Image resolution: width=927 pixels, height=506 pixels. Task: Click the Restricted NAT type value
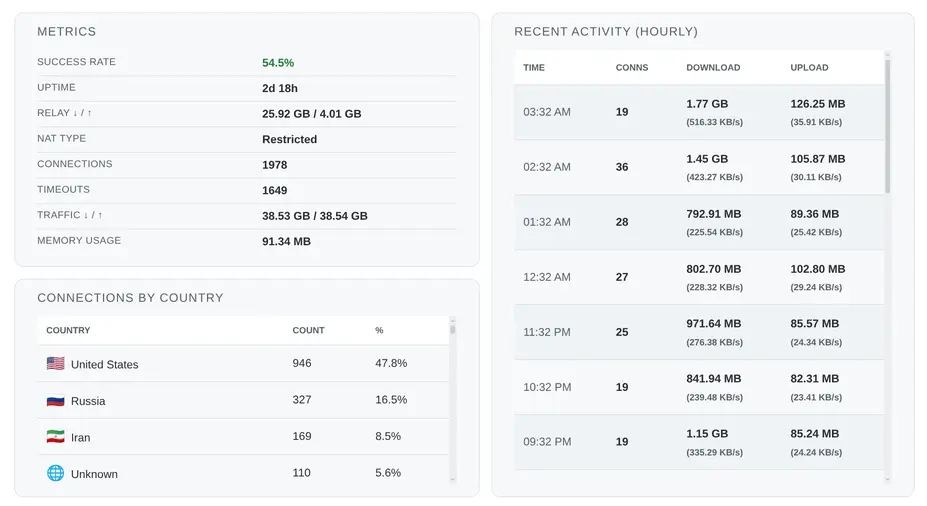[x=289, y=140]
